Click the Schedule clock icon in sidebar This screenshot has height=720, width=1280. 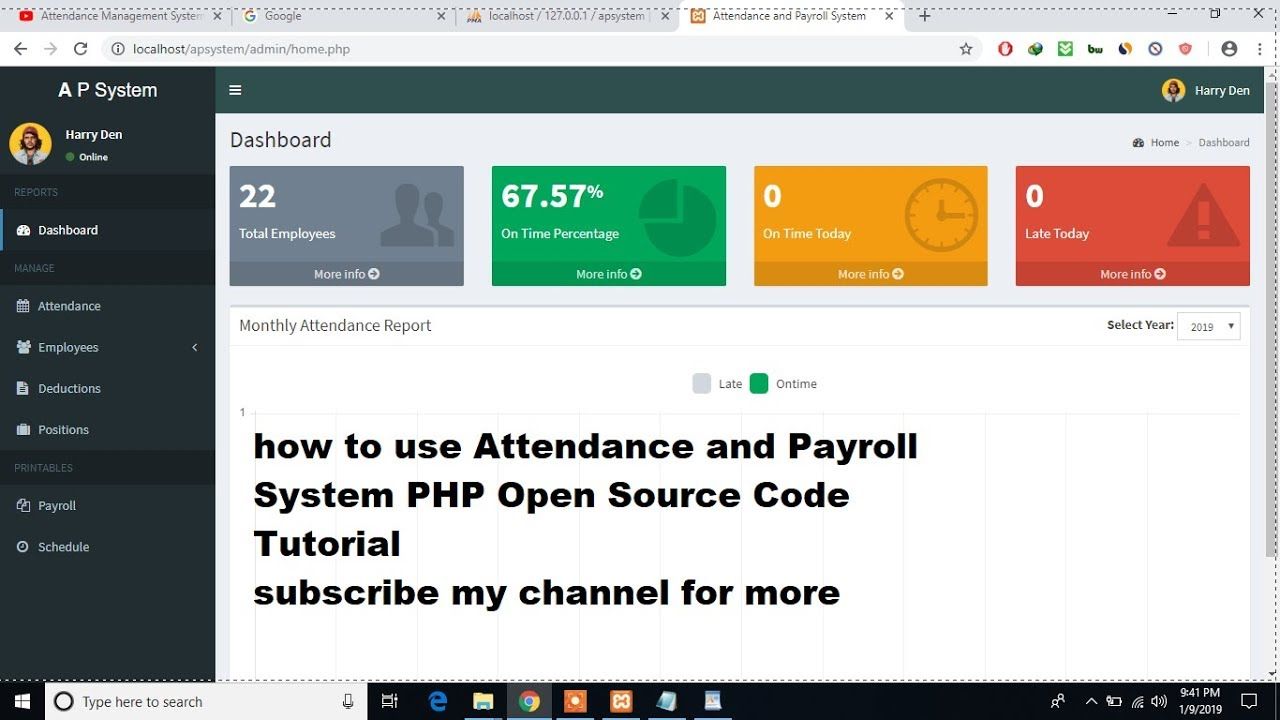tap(23, 547)
